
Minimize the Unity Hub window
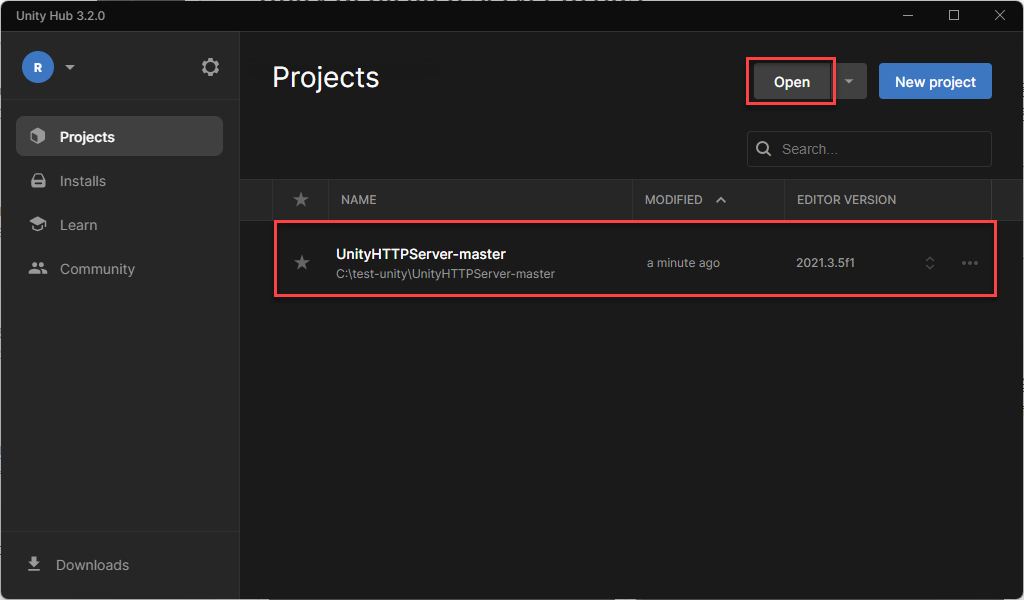tap(908, 15)
